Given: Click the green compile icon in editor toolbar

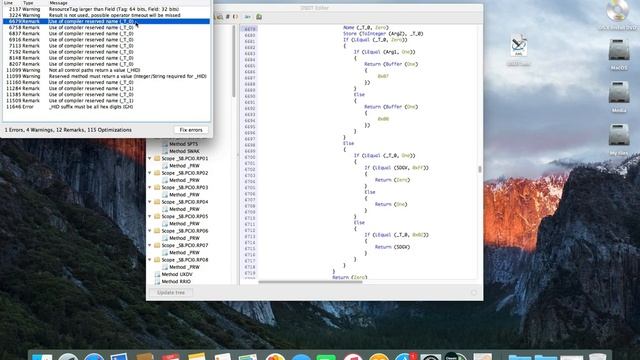Looking at the screenshot, I should click(x=259, y=17).
